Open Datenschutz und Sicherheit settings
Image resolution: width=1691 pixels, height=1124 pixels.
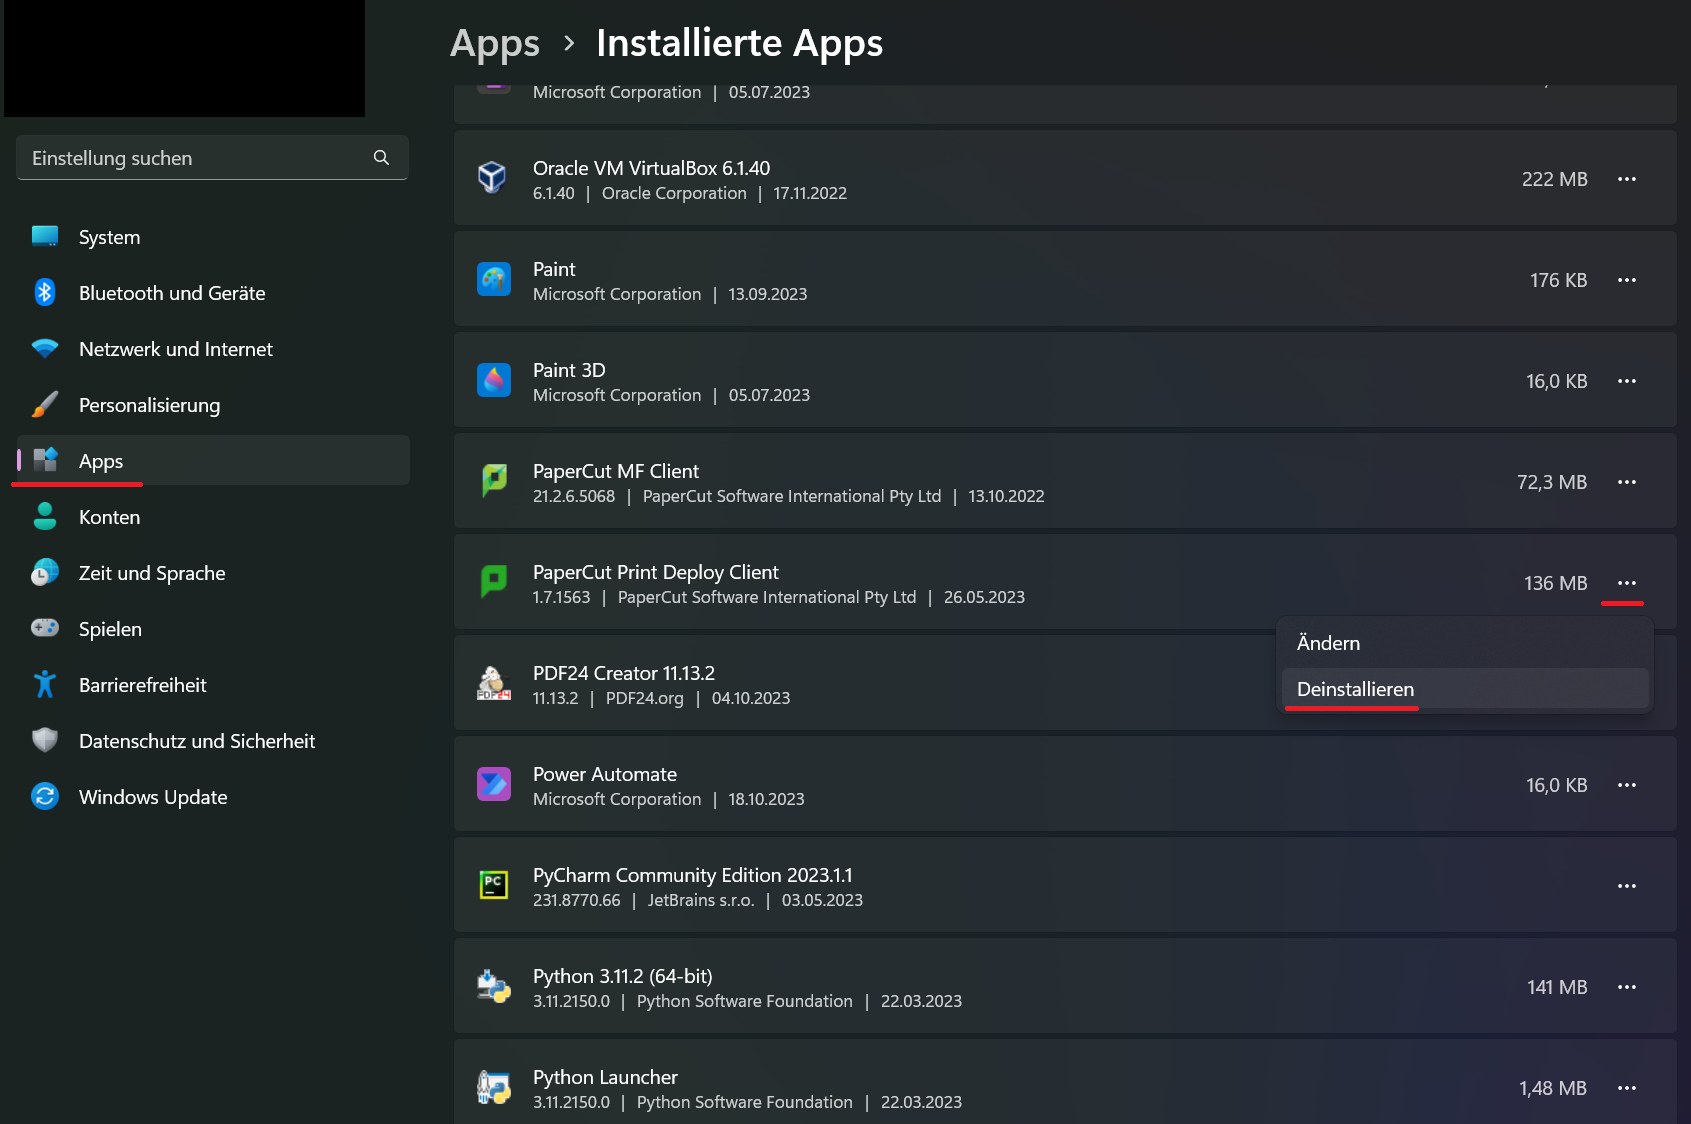[x=213, y=741]
